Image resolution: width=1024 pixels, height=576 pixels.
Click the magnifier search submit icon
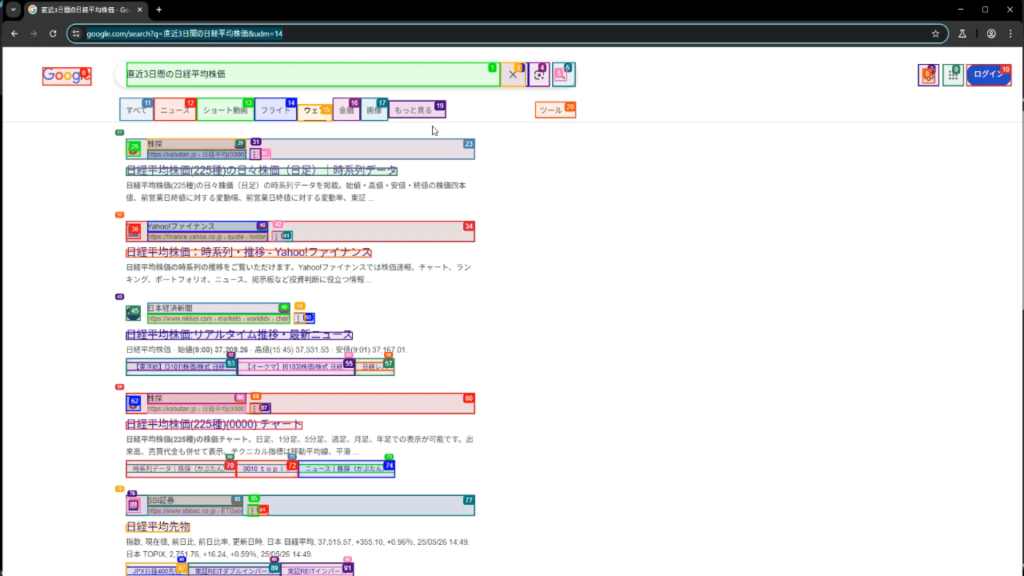click(563, 74)
